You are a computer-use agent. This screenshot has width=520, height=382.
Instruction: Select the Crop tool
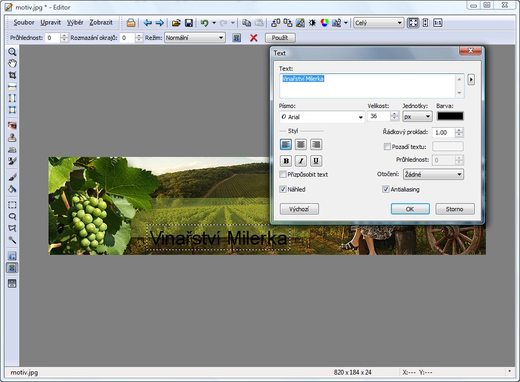point(12,75)
